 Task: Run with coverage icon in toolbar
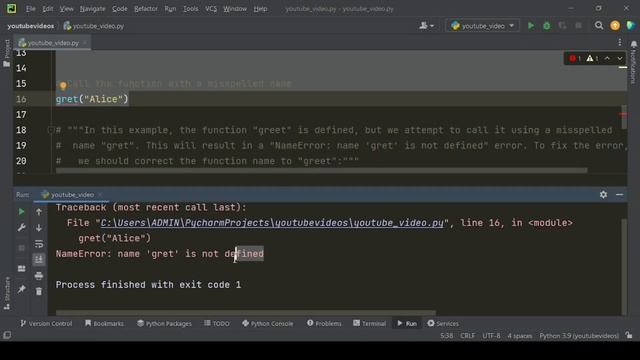[562, 26]
